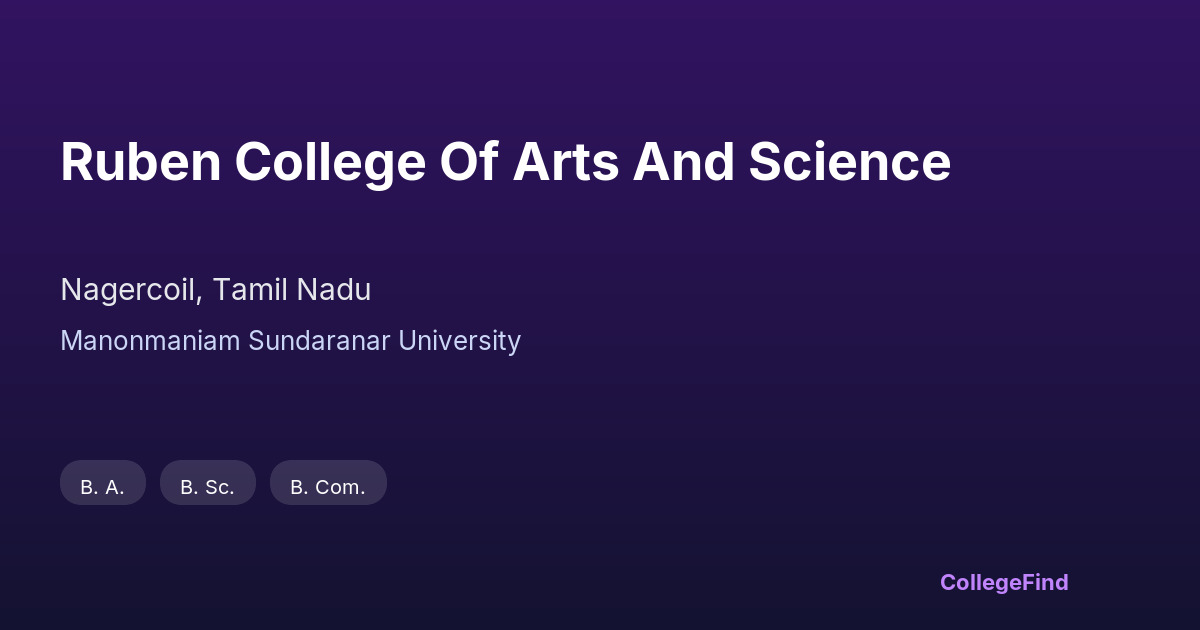Select the word "Manonmaniam"
This screenshot has width=1200, height=630.
(150, 341)
